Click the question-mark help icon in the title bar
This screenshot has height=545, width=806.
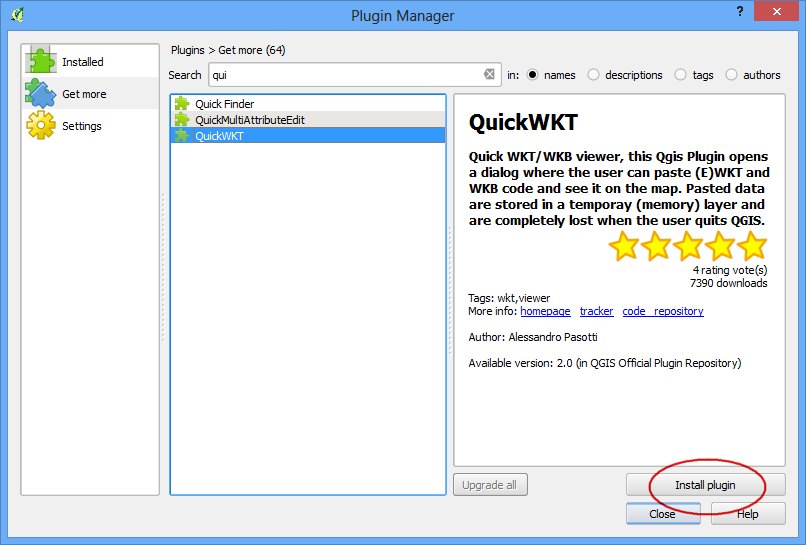(740, 11)
